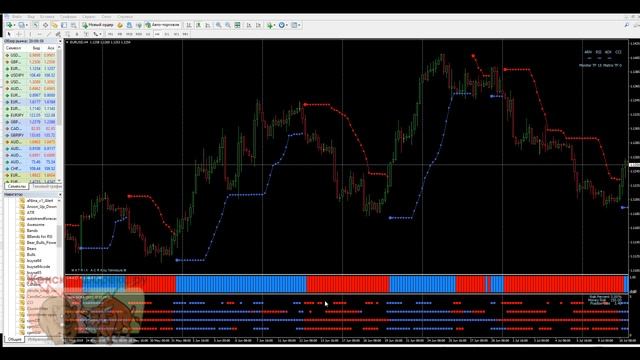Toggle the Terminal window toolbar icon

(x=64, y=25)
